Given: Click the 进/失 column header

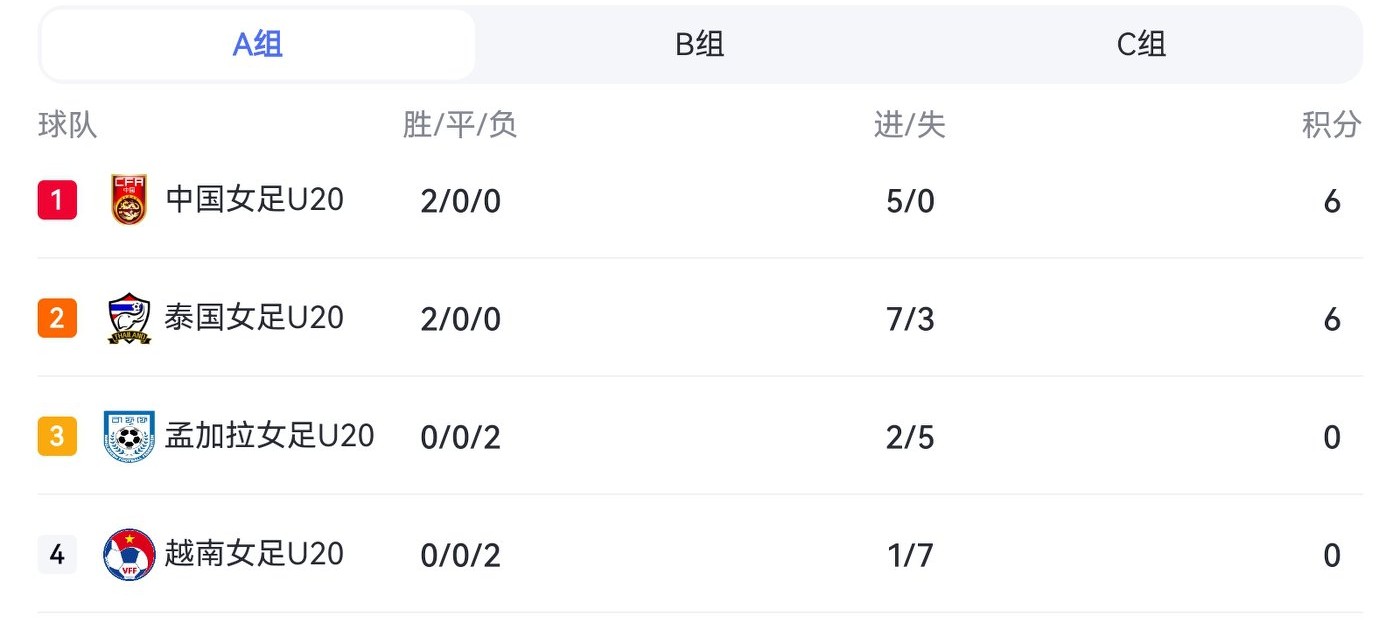Looking at the screenshot, I should [x=909, y=125].
